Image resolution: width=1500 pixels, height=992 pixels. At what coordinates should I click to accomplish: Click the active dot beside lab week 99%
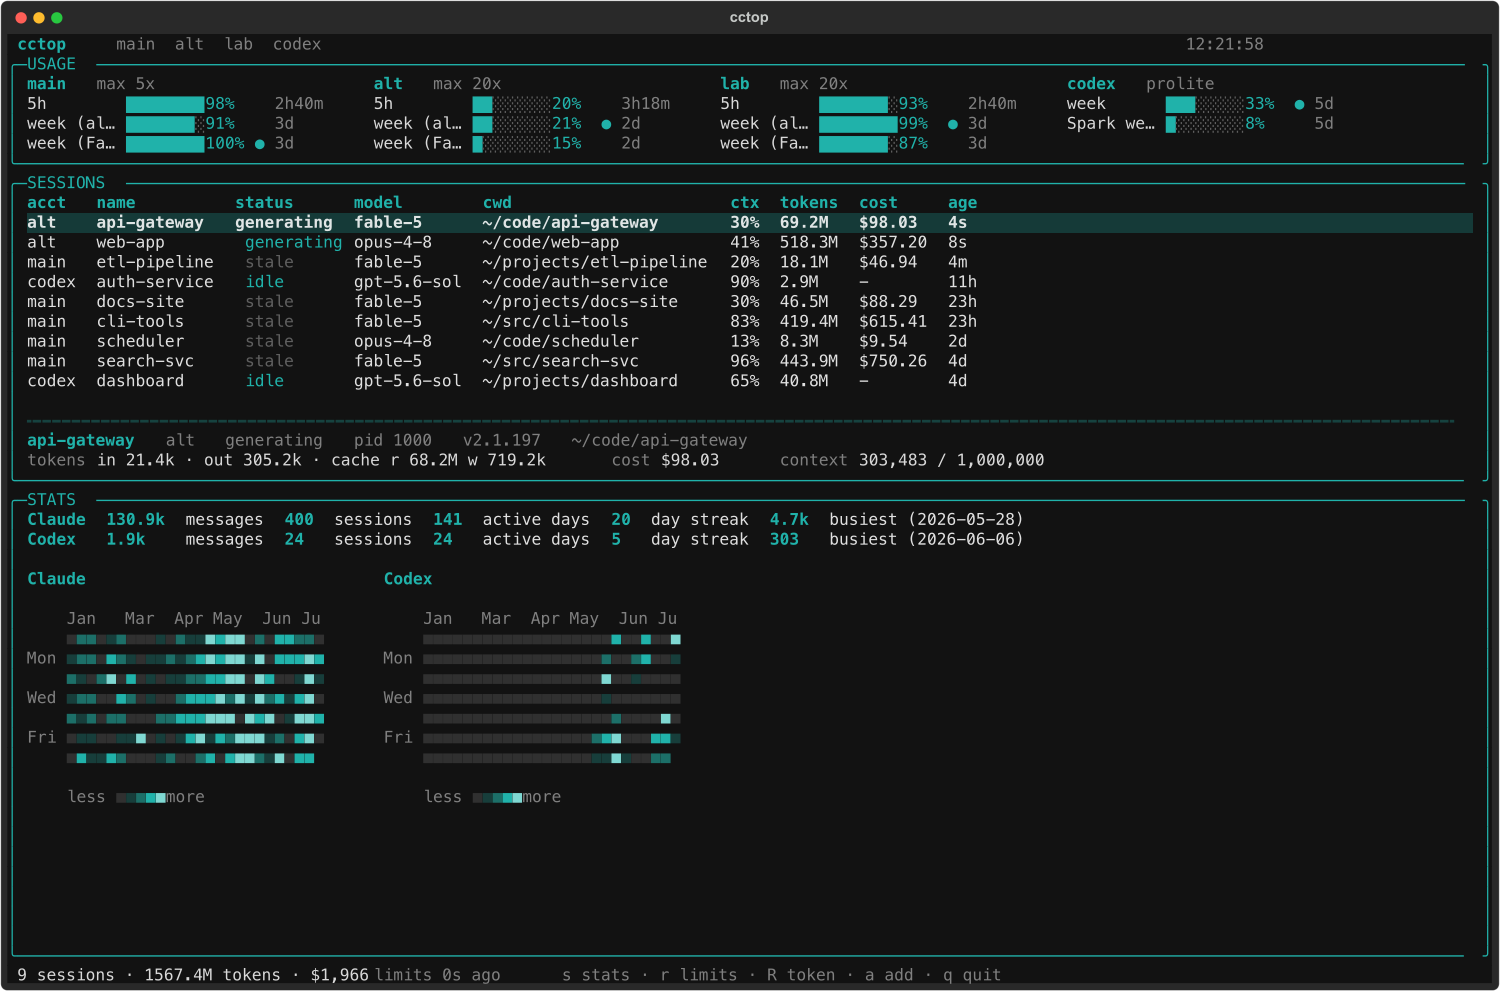(x=953, y=124)
